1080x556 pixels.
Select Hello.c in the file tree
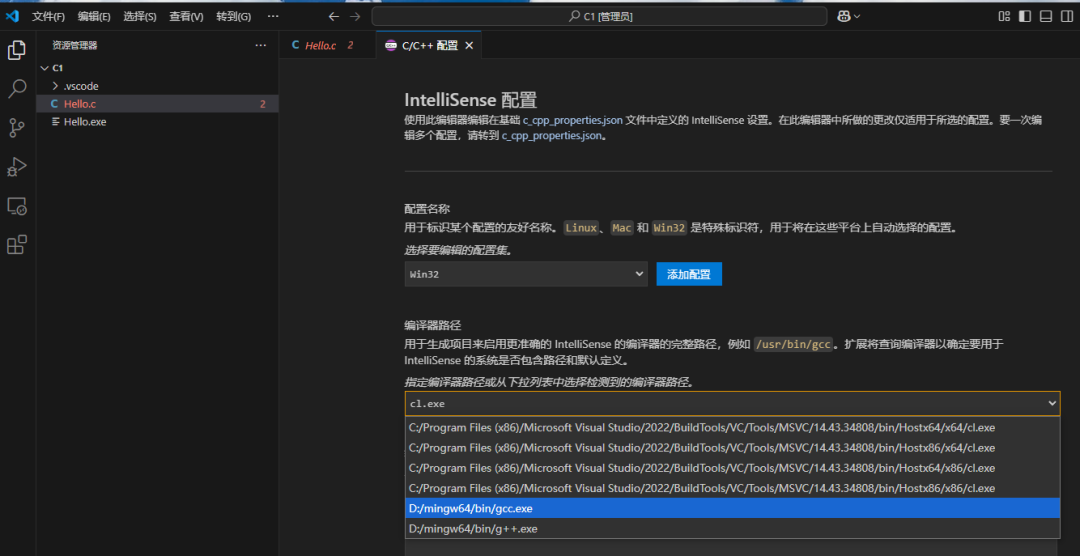tap(158, 104)
